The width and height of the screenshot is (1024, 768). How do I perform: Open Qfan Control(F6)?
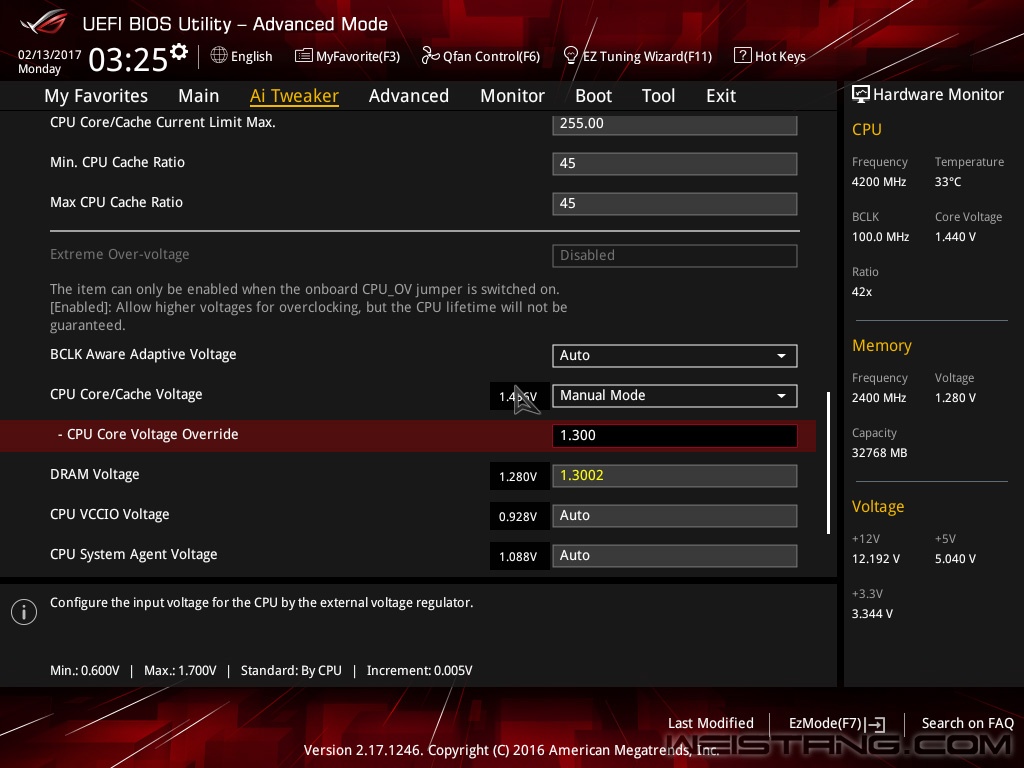point(481,56)
